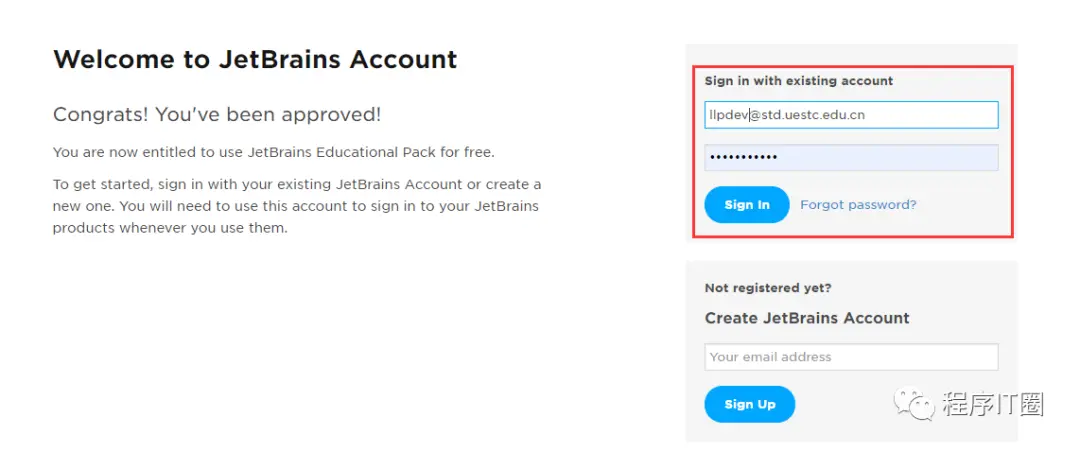Click the 'new one. You will need' line

[295, 206]
